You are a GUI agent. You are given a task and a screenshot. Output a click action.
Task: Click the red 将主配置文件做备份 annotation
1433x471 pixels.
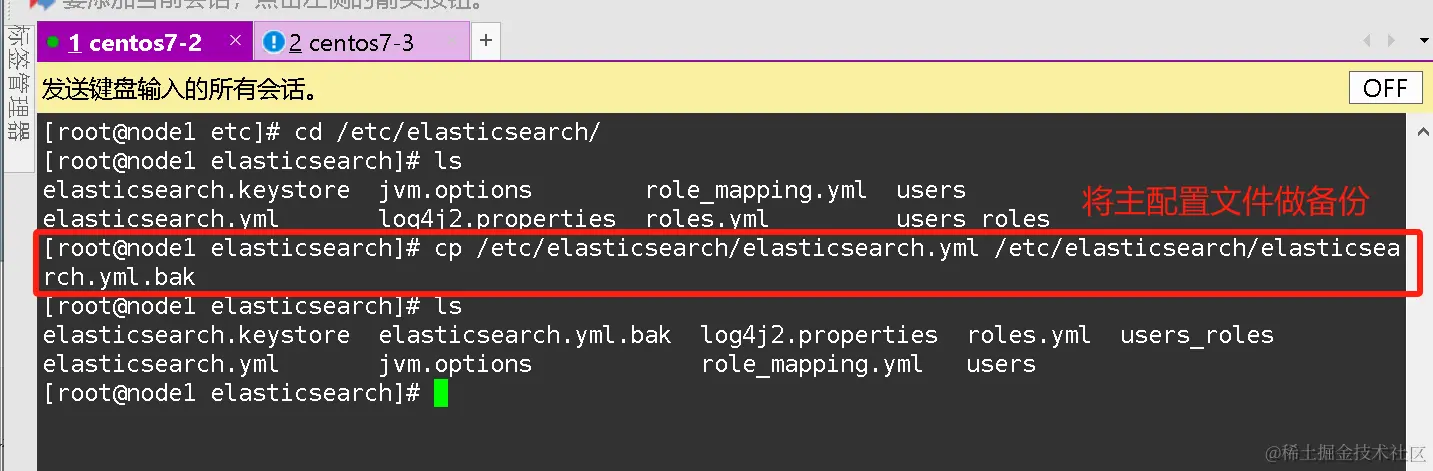[x=1225, y=201]
